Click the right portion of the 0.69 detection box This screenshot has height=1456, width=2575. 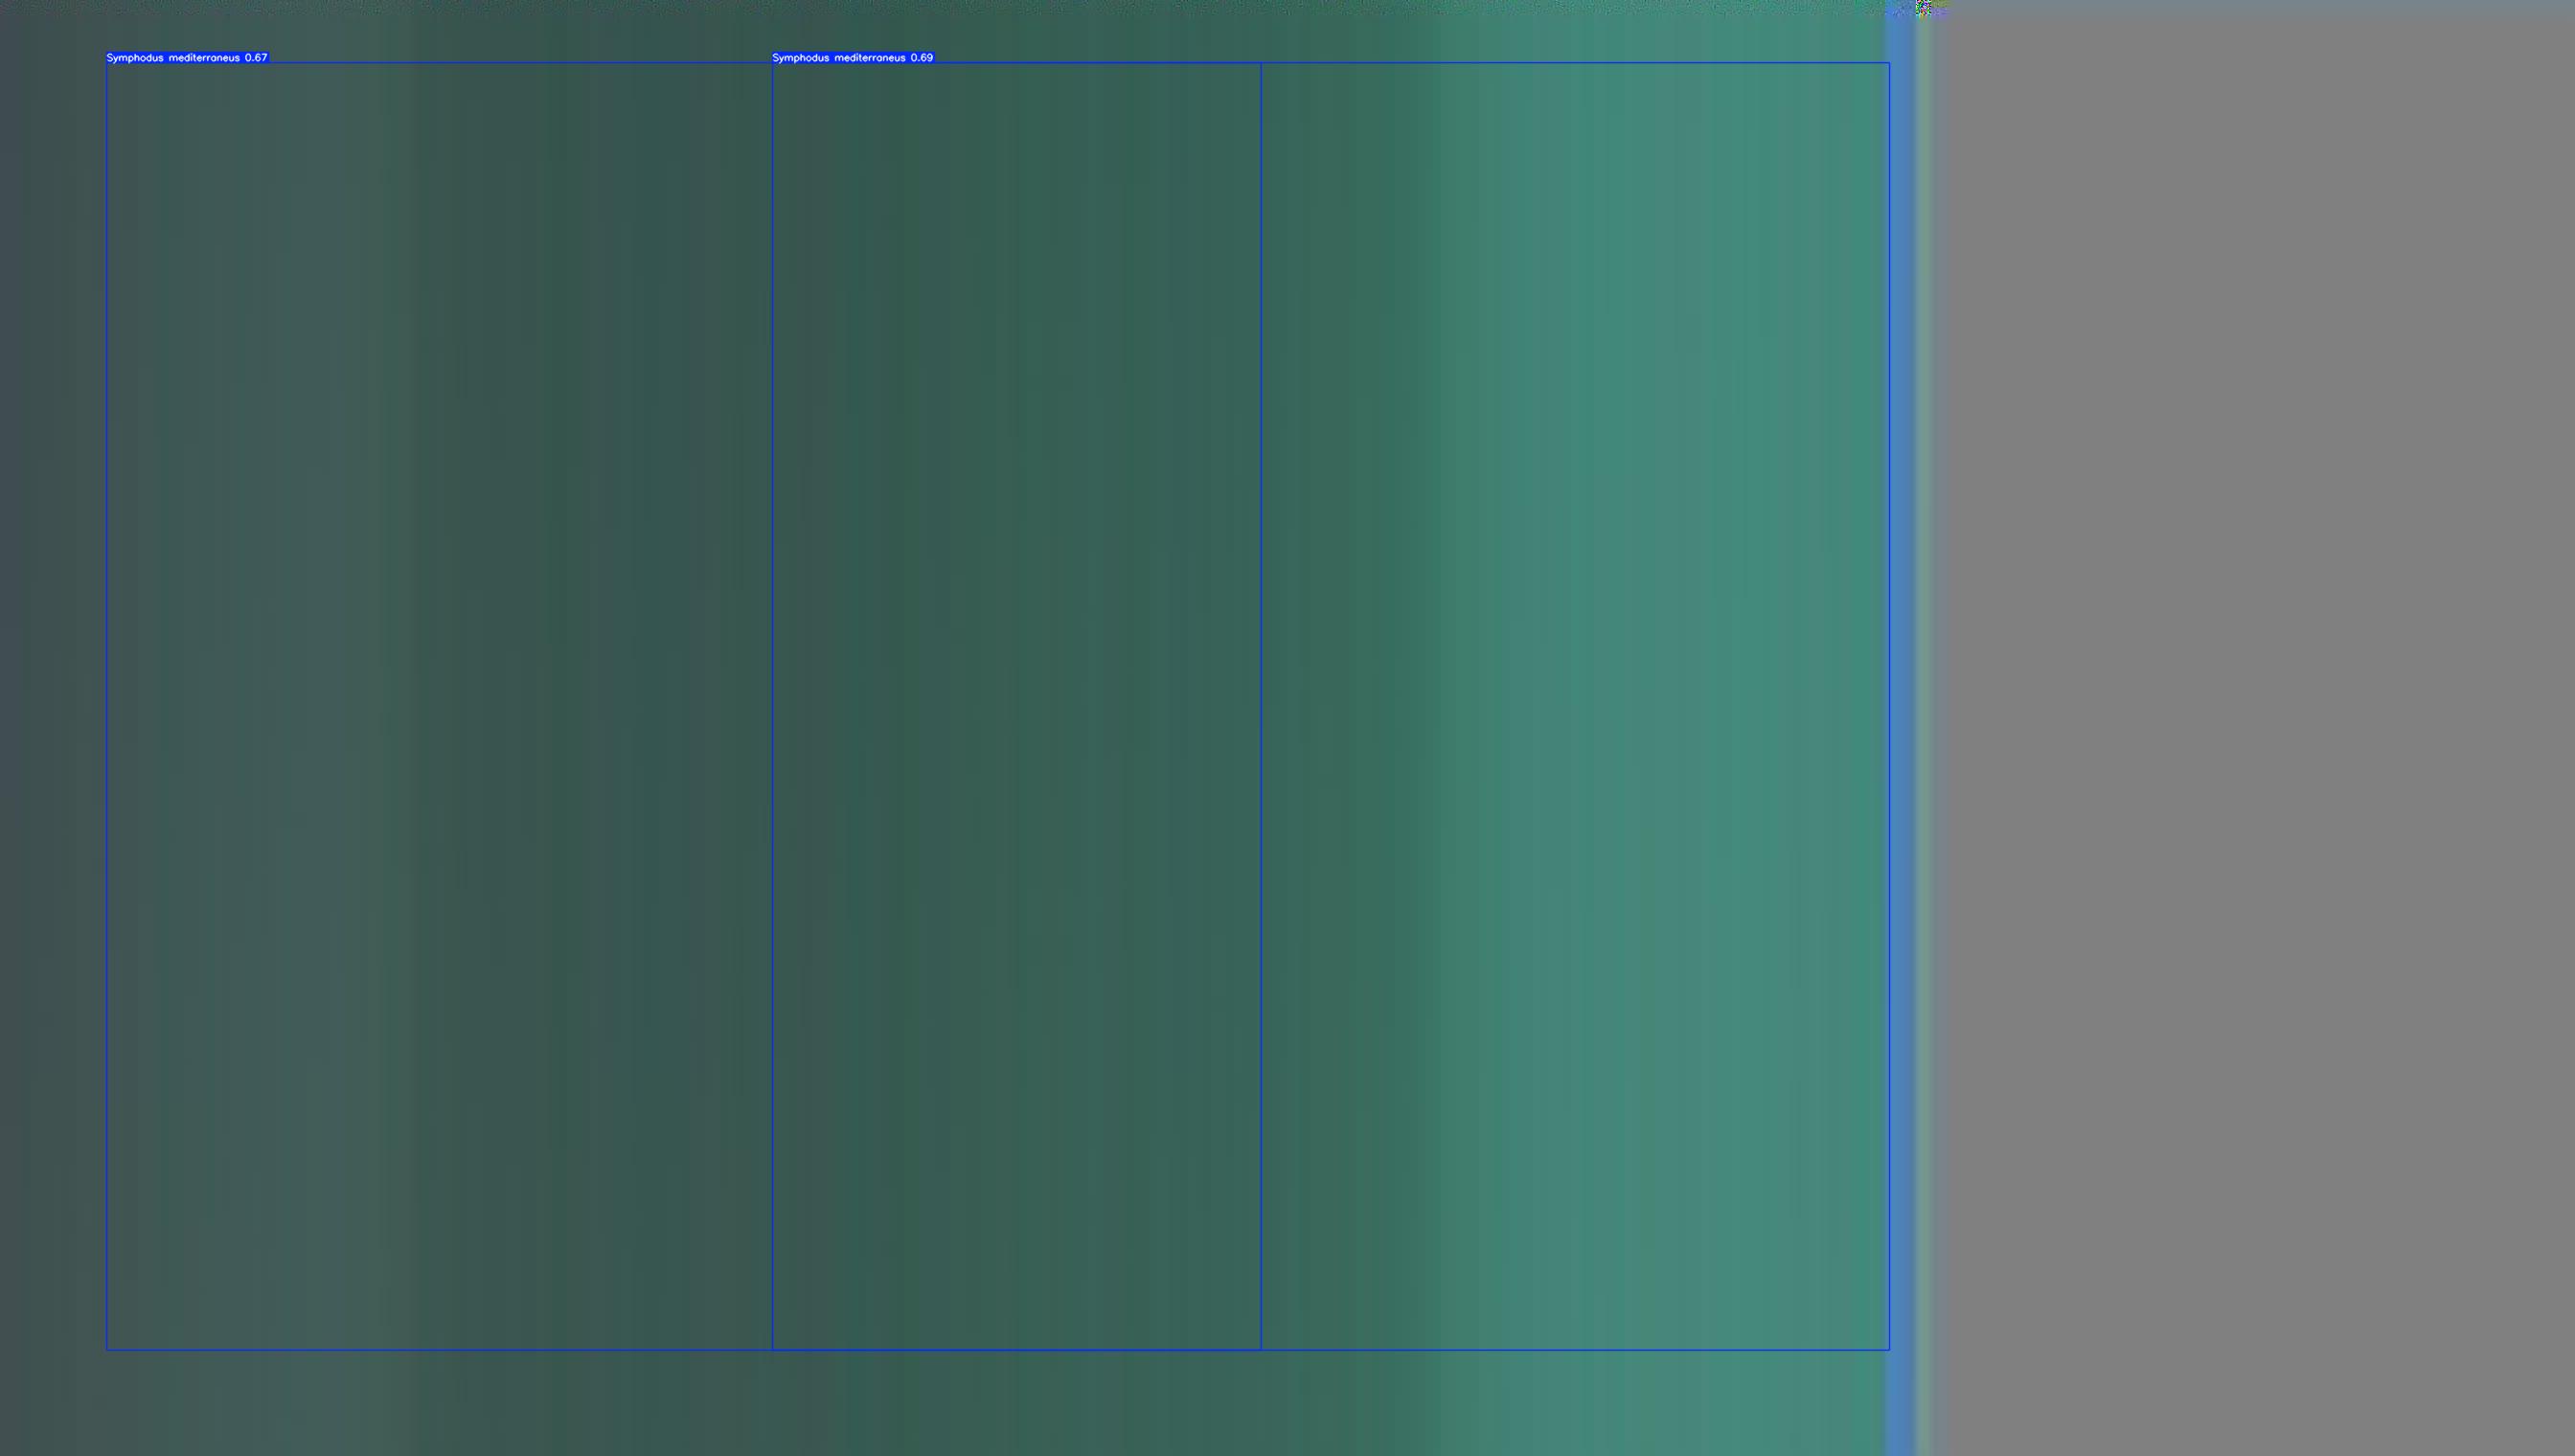pos(1575,700)
